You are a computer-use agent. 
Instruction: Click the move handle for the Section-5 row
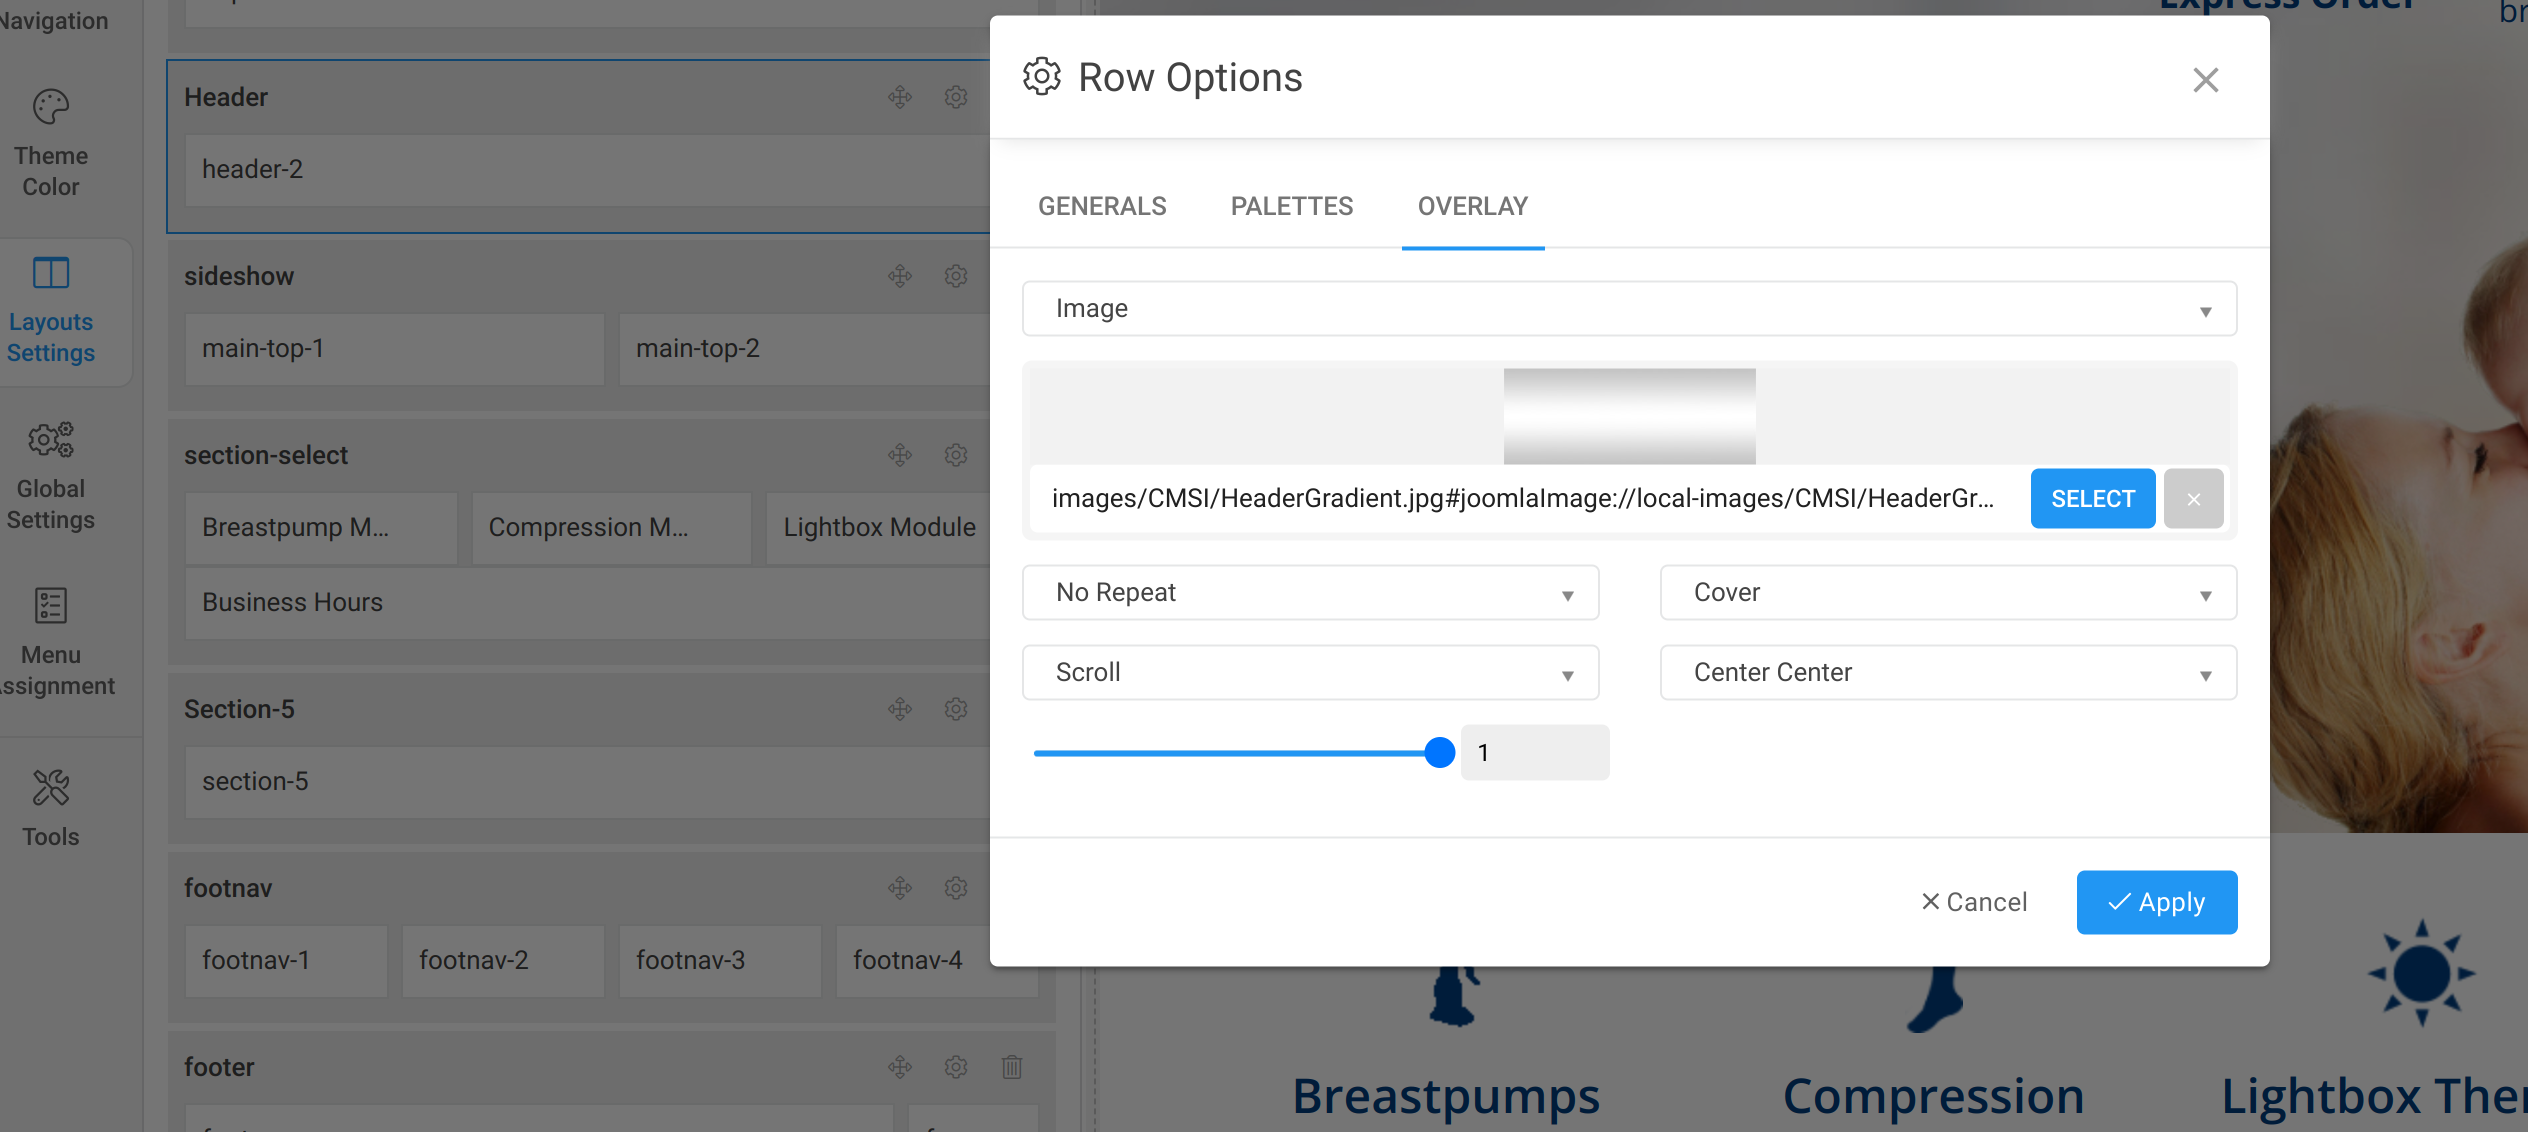click(x=900, y=709)
